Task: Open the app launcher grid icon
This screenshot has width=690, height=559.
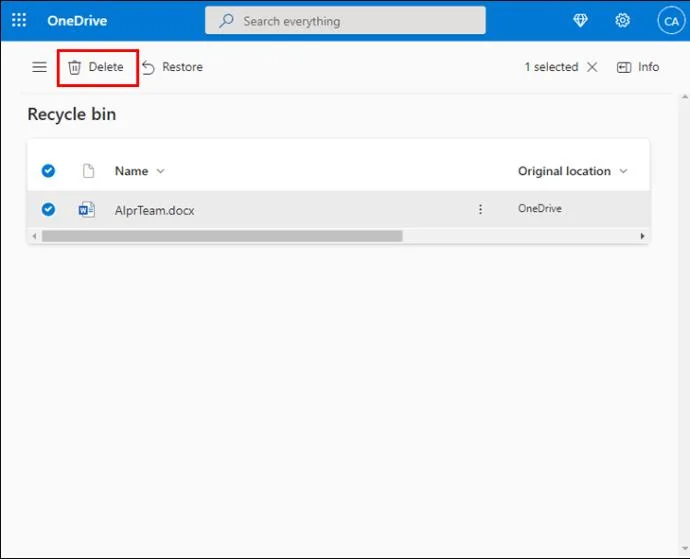Action: tap(19, 20)
